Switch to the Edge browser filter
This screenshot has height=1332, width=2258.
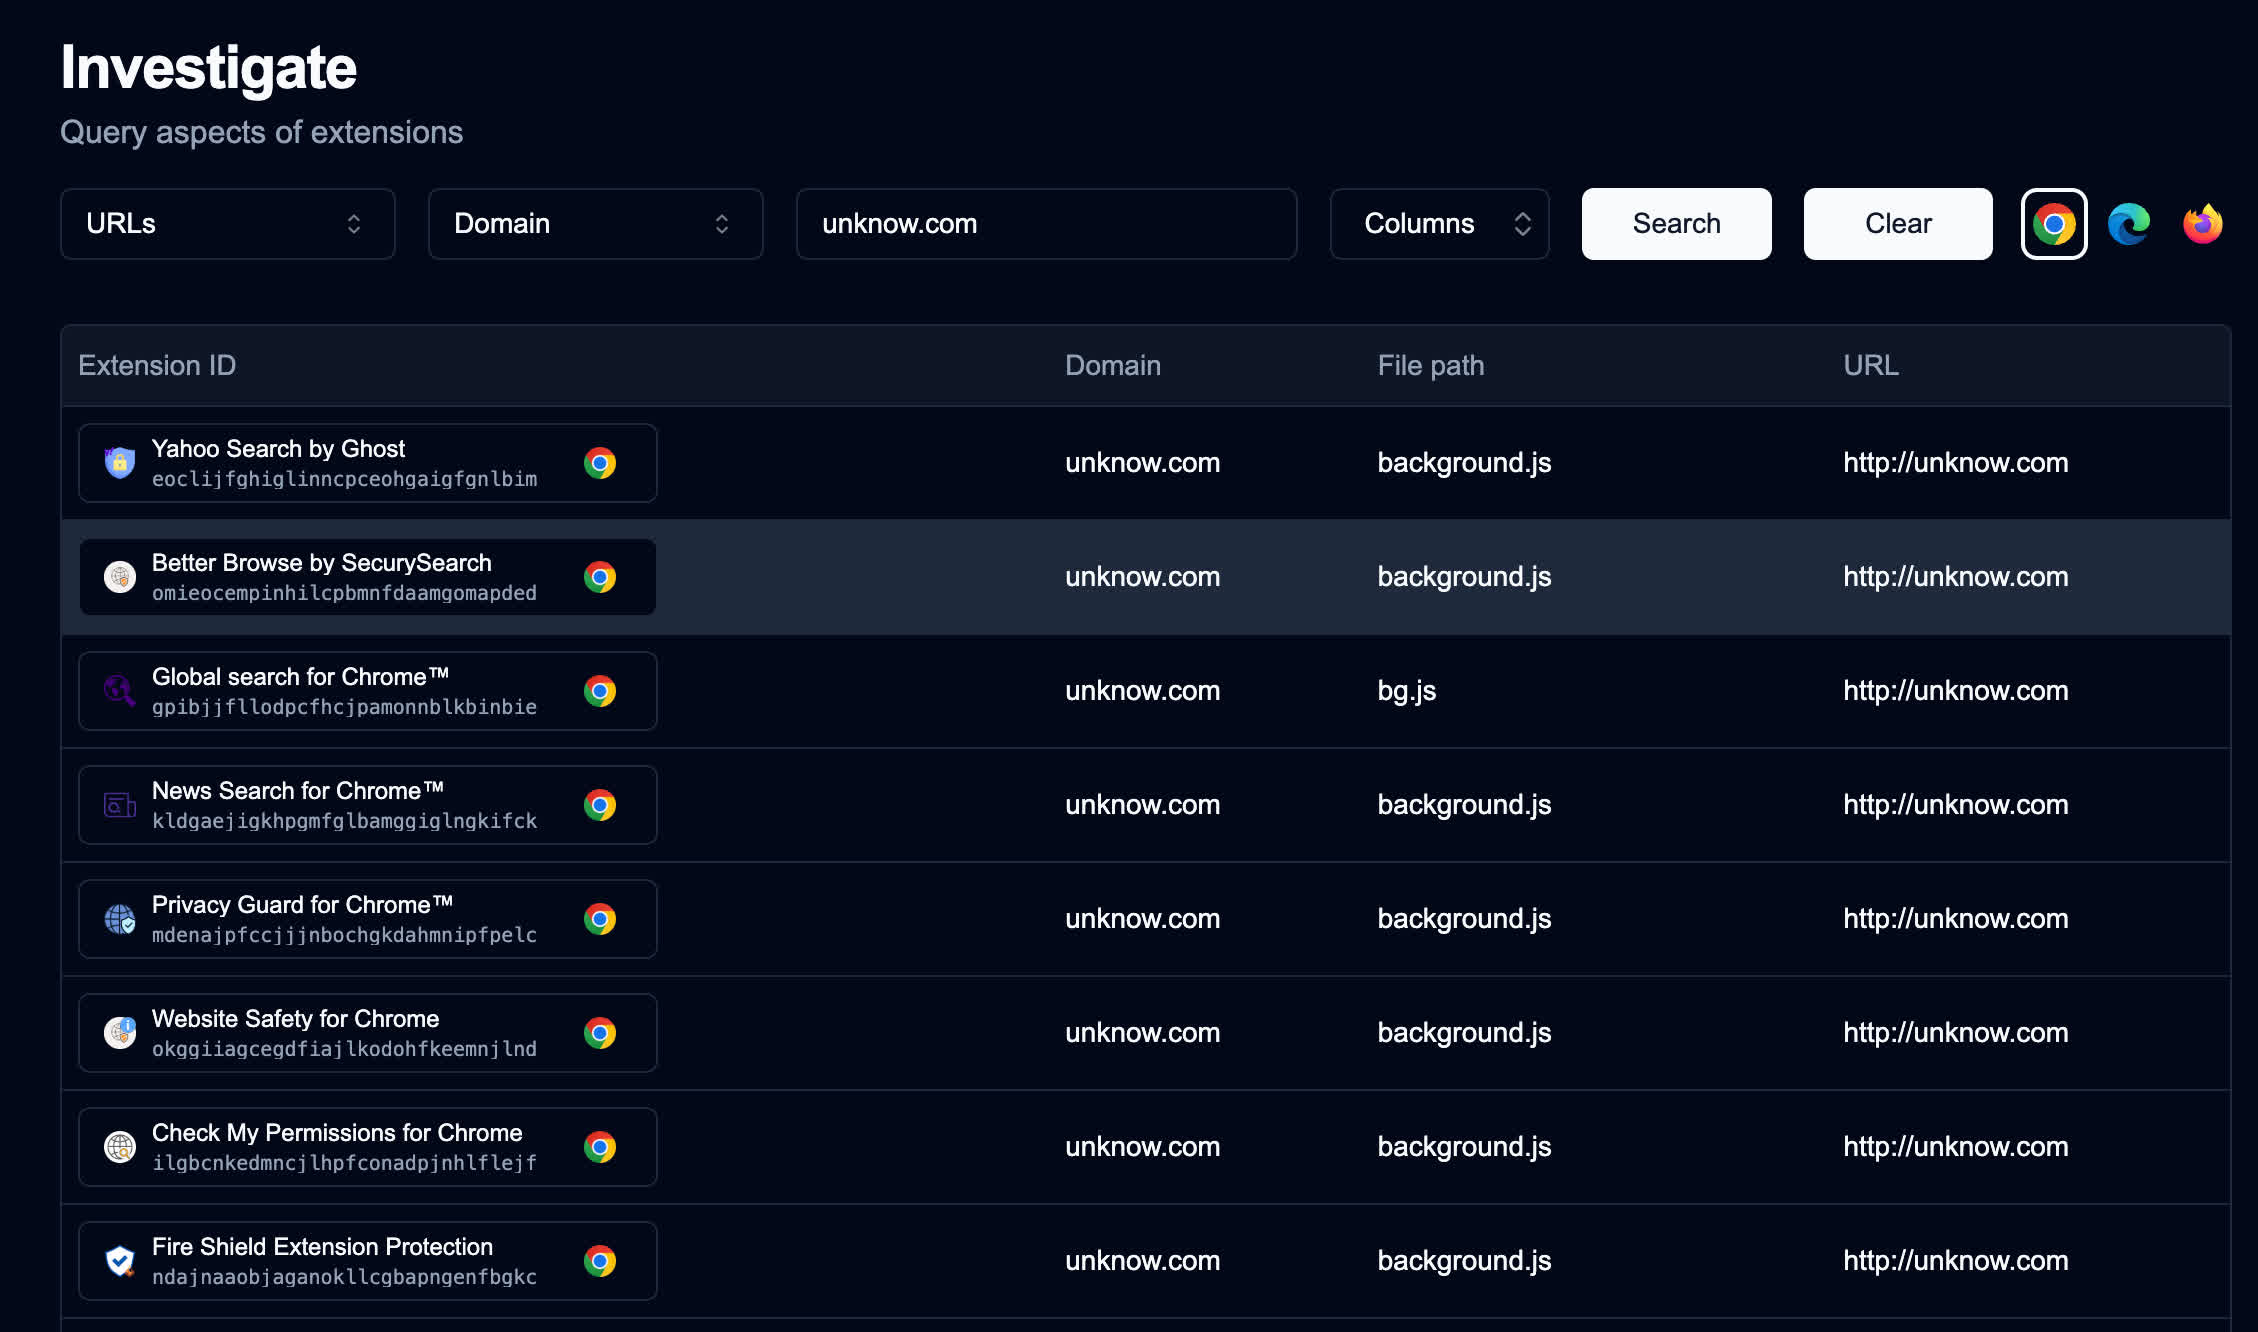2129,224
